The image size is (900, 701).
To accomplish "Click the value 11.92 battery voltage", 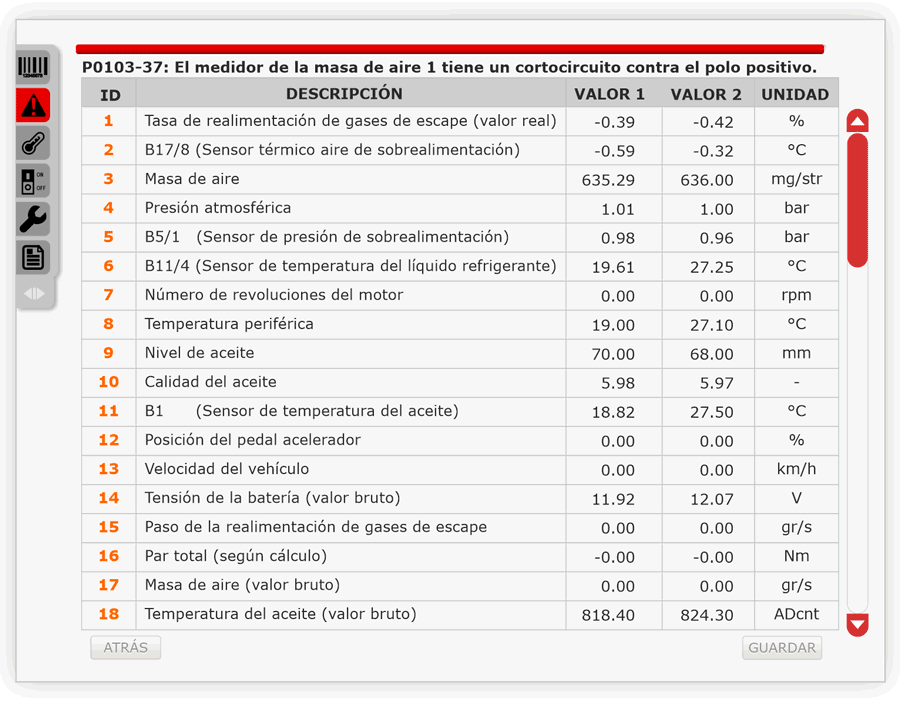I will pyautogui.click(x=613, y=499).
